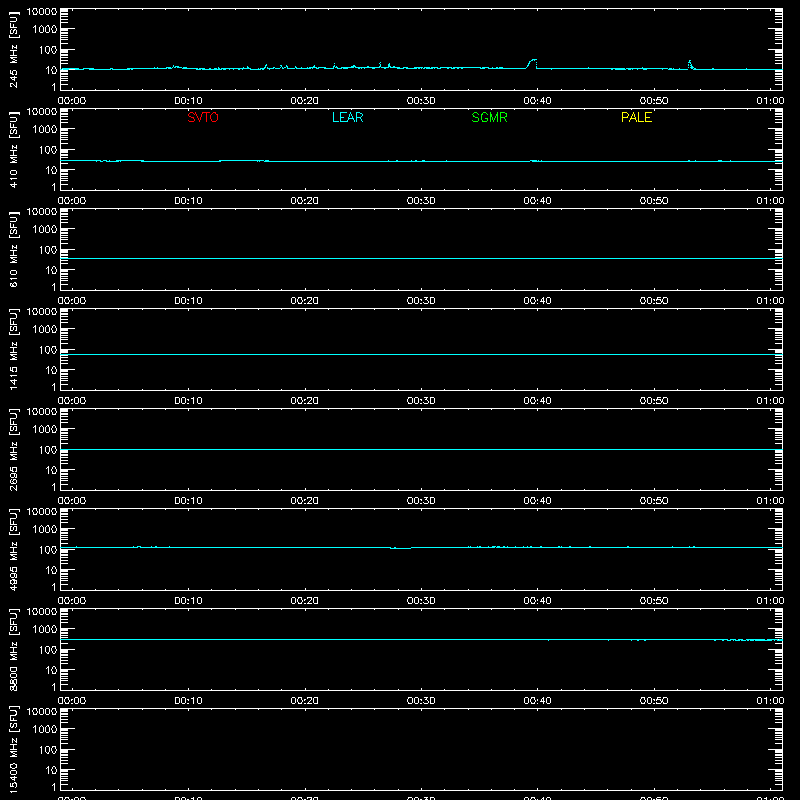Click the noisy end of the 8800 MHz line
The width and height of the screenshot is (800, 800).
click(x=748, y=640)
